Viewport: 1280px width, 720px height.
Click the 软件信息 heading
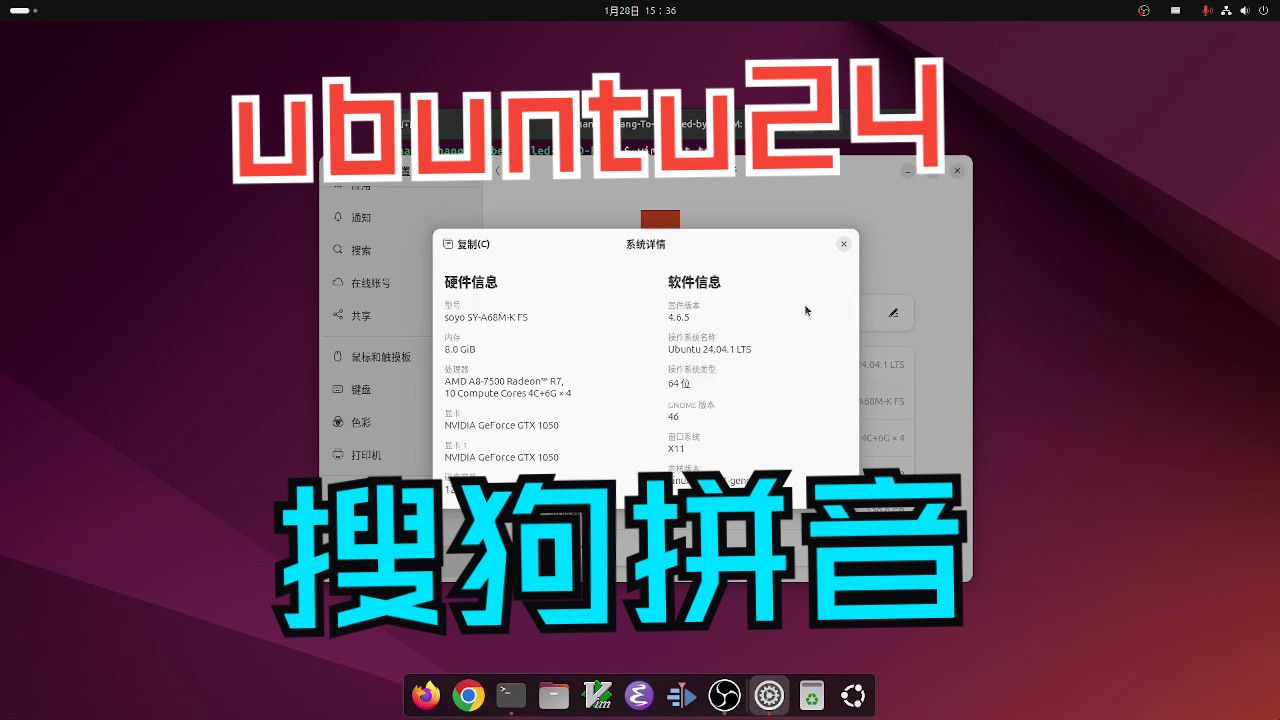click(694, 282)
